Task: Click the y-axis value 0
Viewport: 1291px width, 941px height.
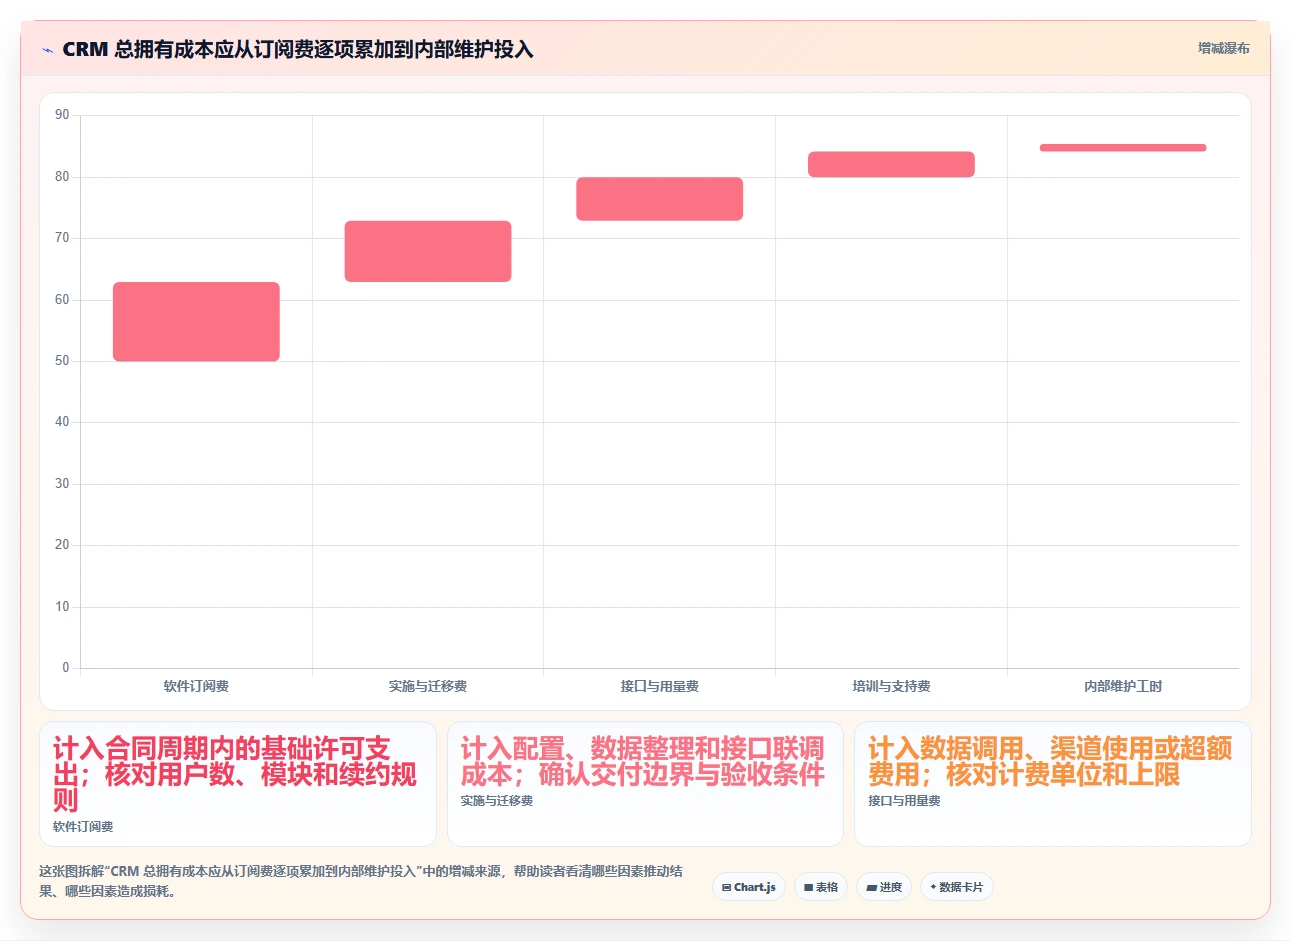Action: click(x=66, y=668)
